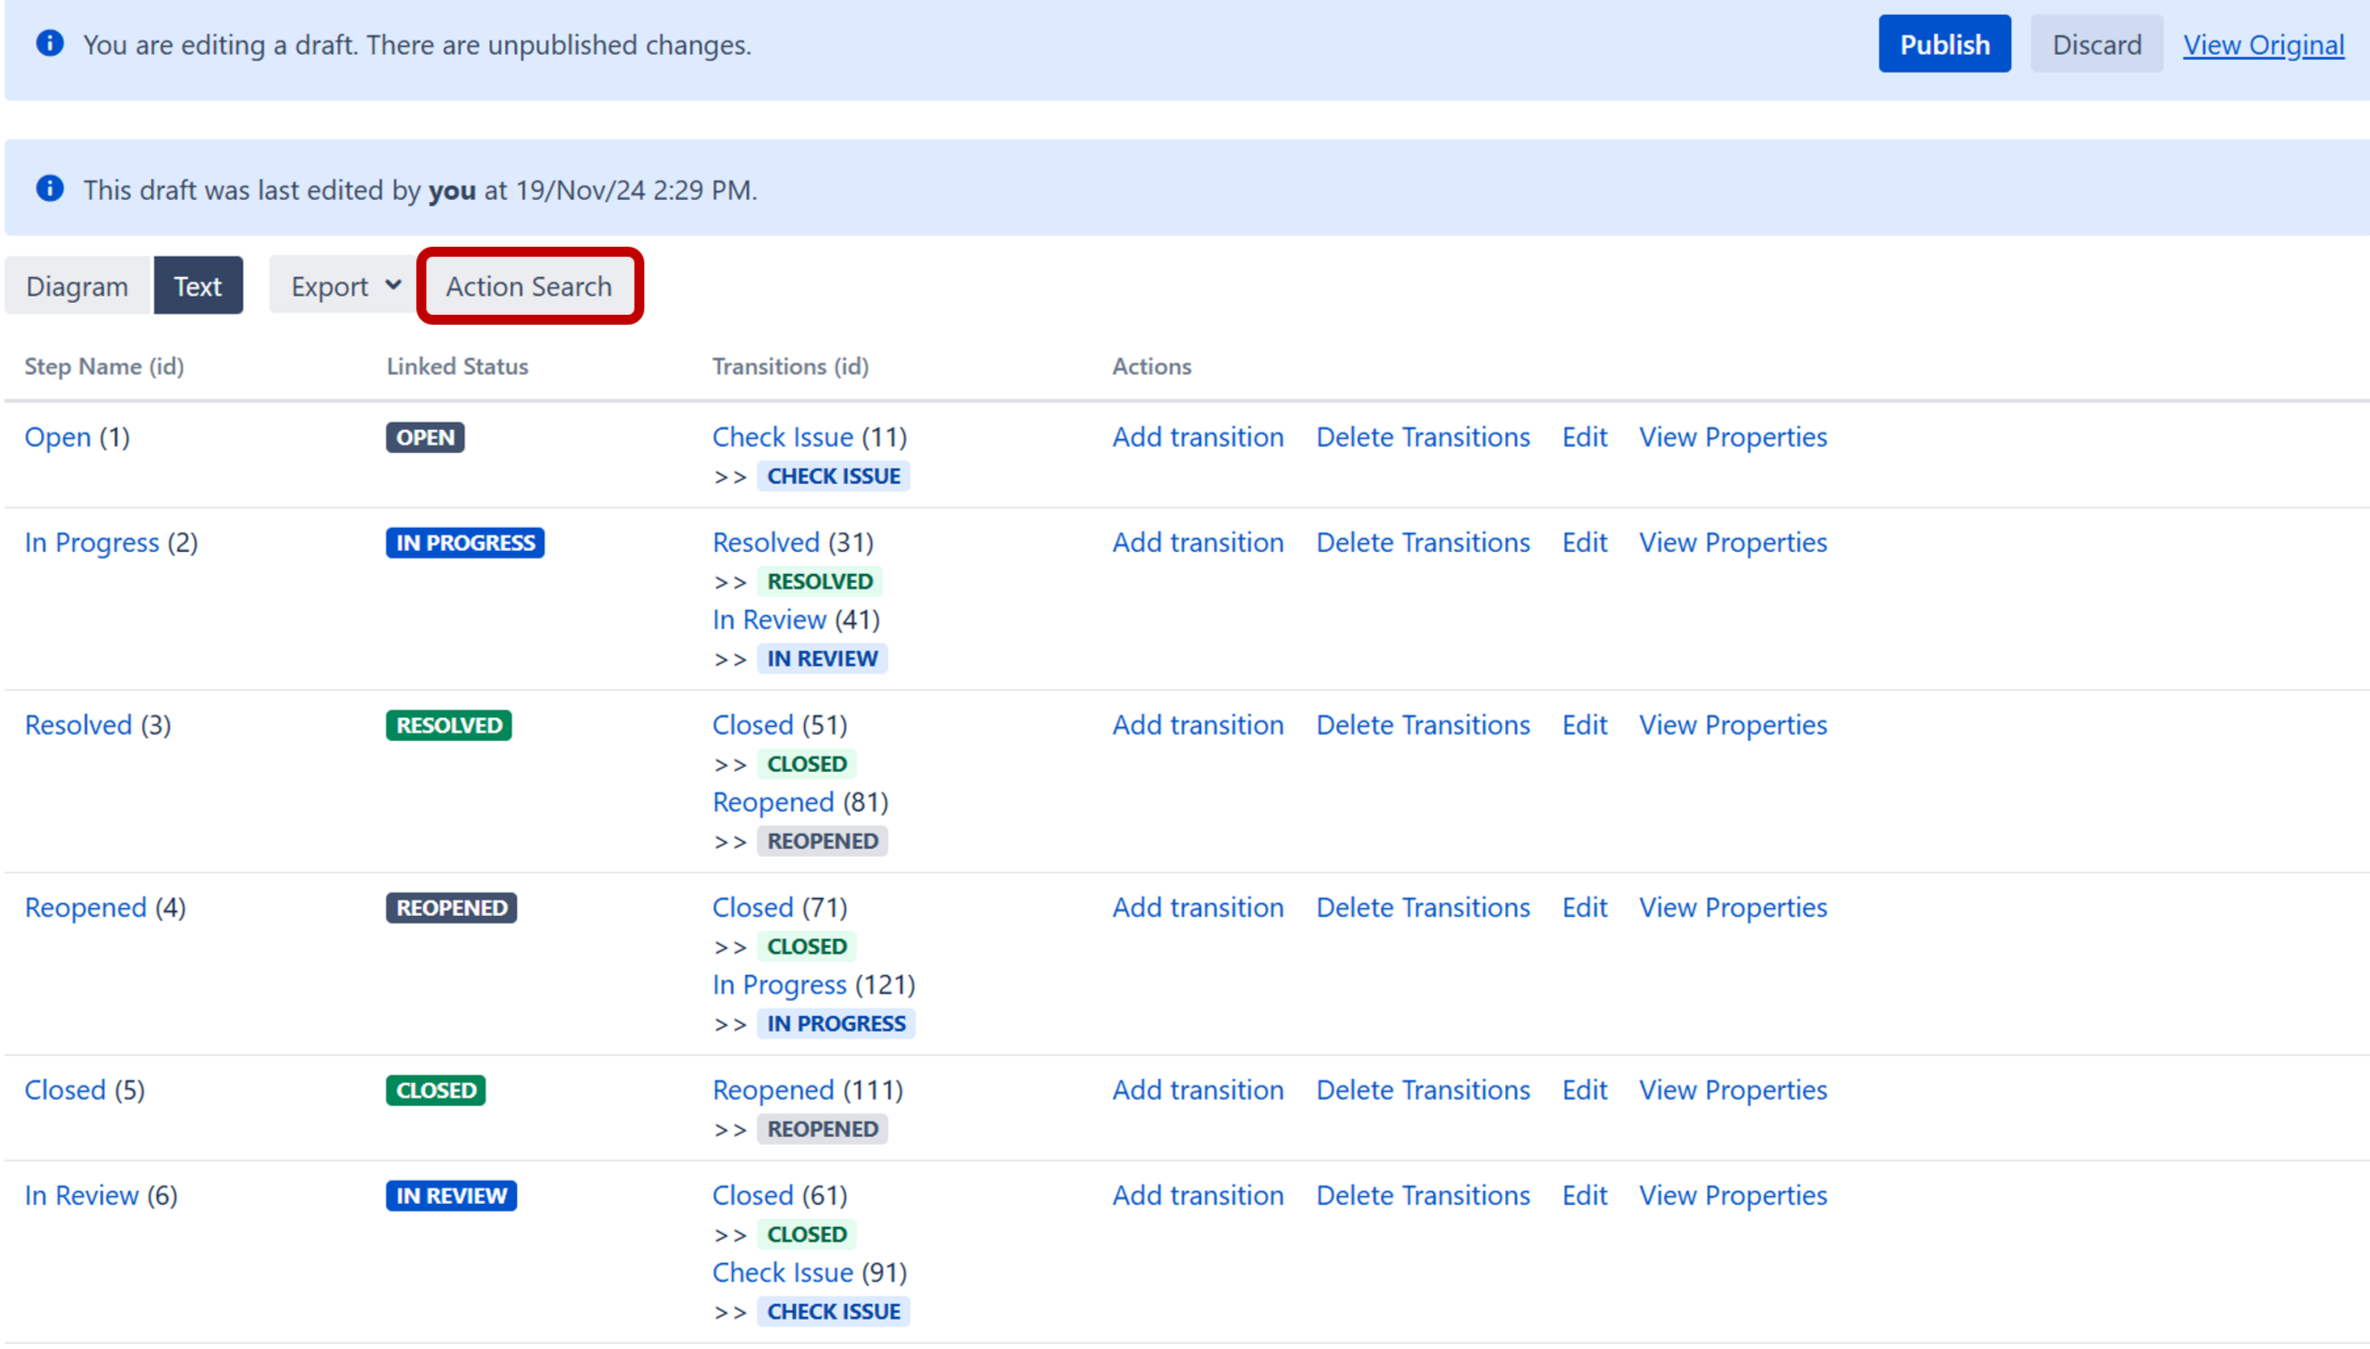Open the Check Issue transition link
Image resolution: width=2370 pixels, height=1349 pixels.
tap(782, 437)
